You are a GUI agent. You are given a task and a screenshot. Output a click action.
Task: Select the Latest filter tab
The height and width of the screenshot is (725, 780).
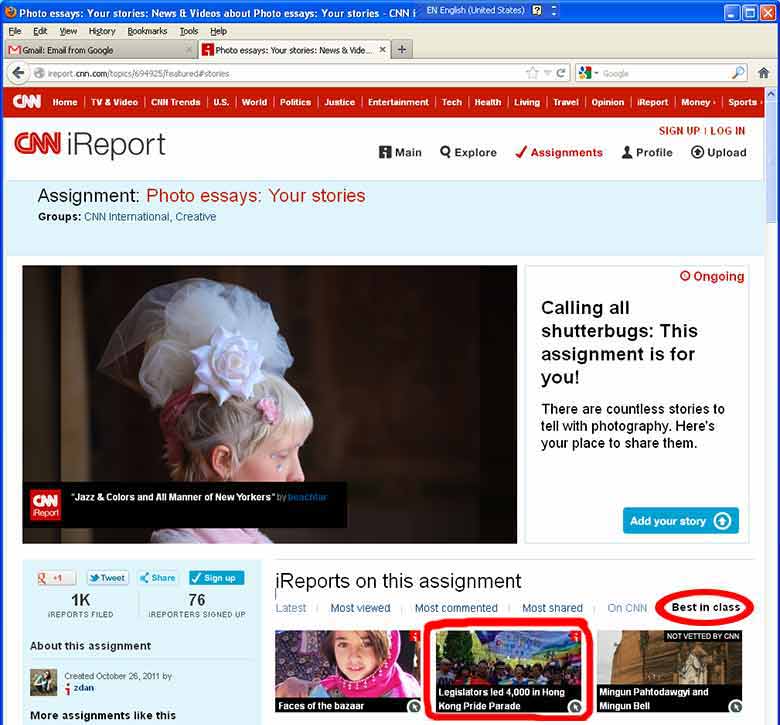[291, 608]
